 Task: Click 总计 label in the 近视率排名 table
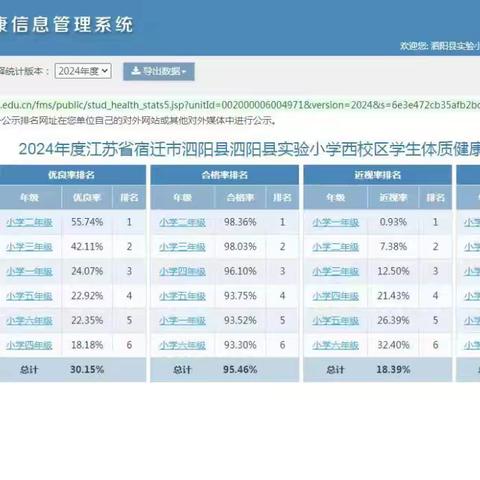coord(336,370)
